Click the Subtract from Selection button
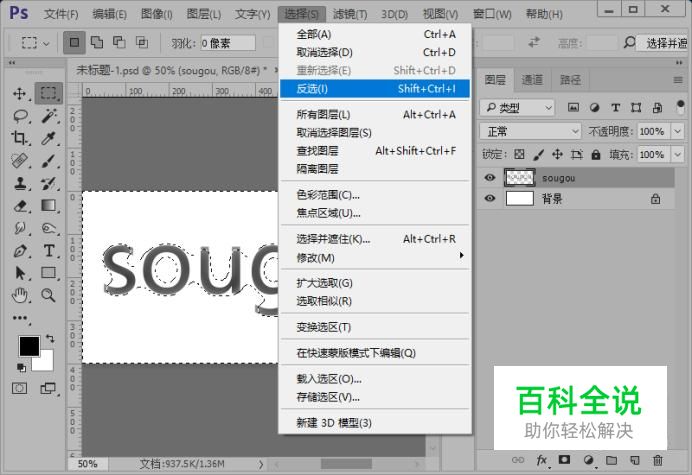 click(x=119, y=42)
